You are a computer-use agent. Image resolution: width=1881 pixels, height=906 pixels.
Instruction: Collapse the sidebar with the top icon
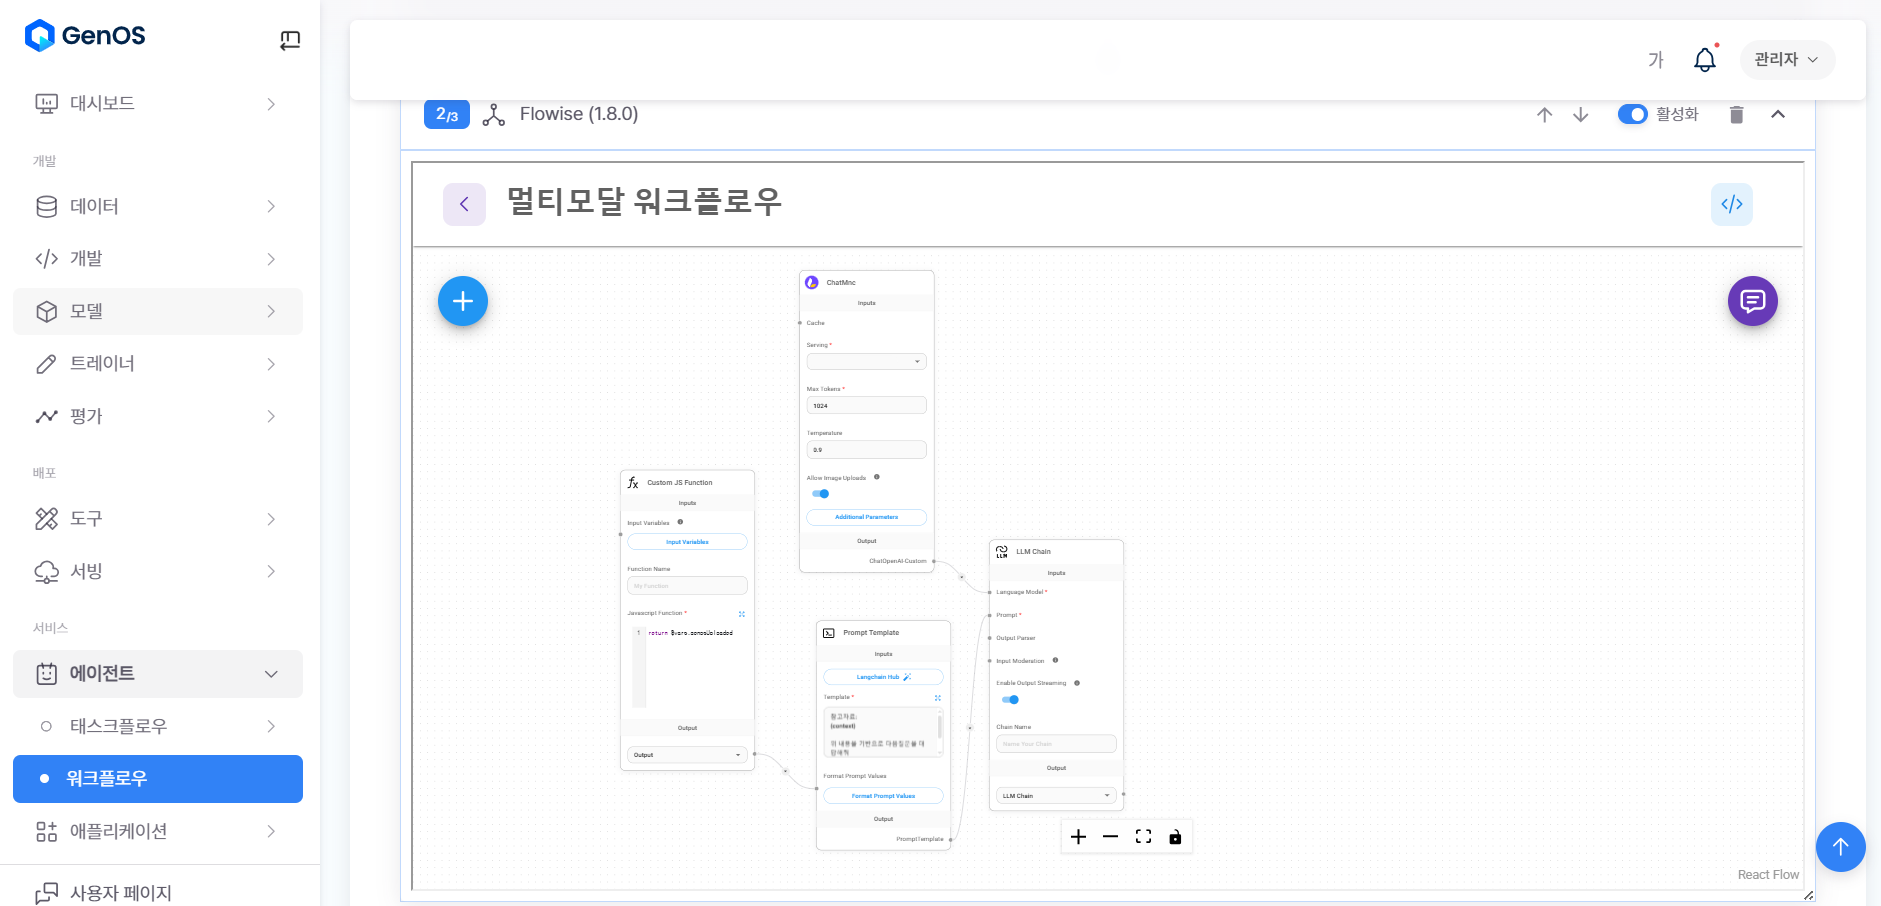point(290,40)
